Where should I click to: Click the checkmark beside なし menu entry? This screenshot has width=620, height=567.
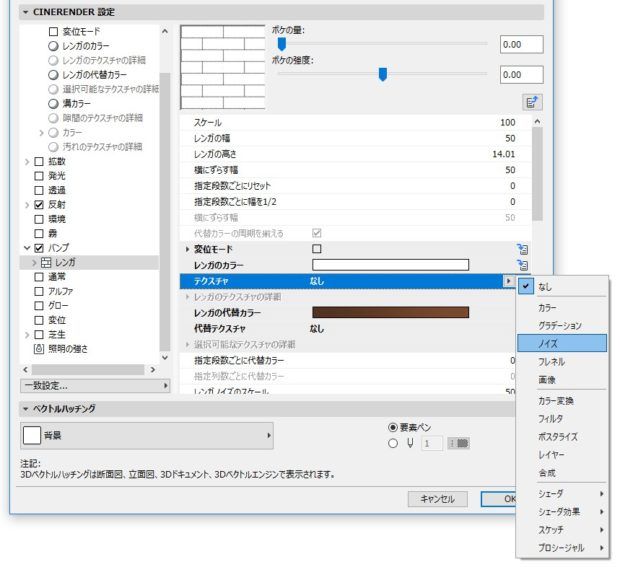pos(526,286)
